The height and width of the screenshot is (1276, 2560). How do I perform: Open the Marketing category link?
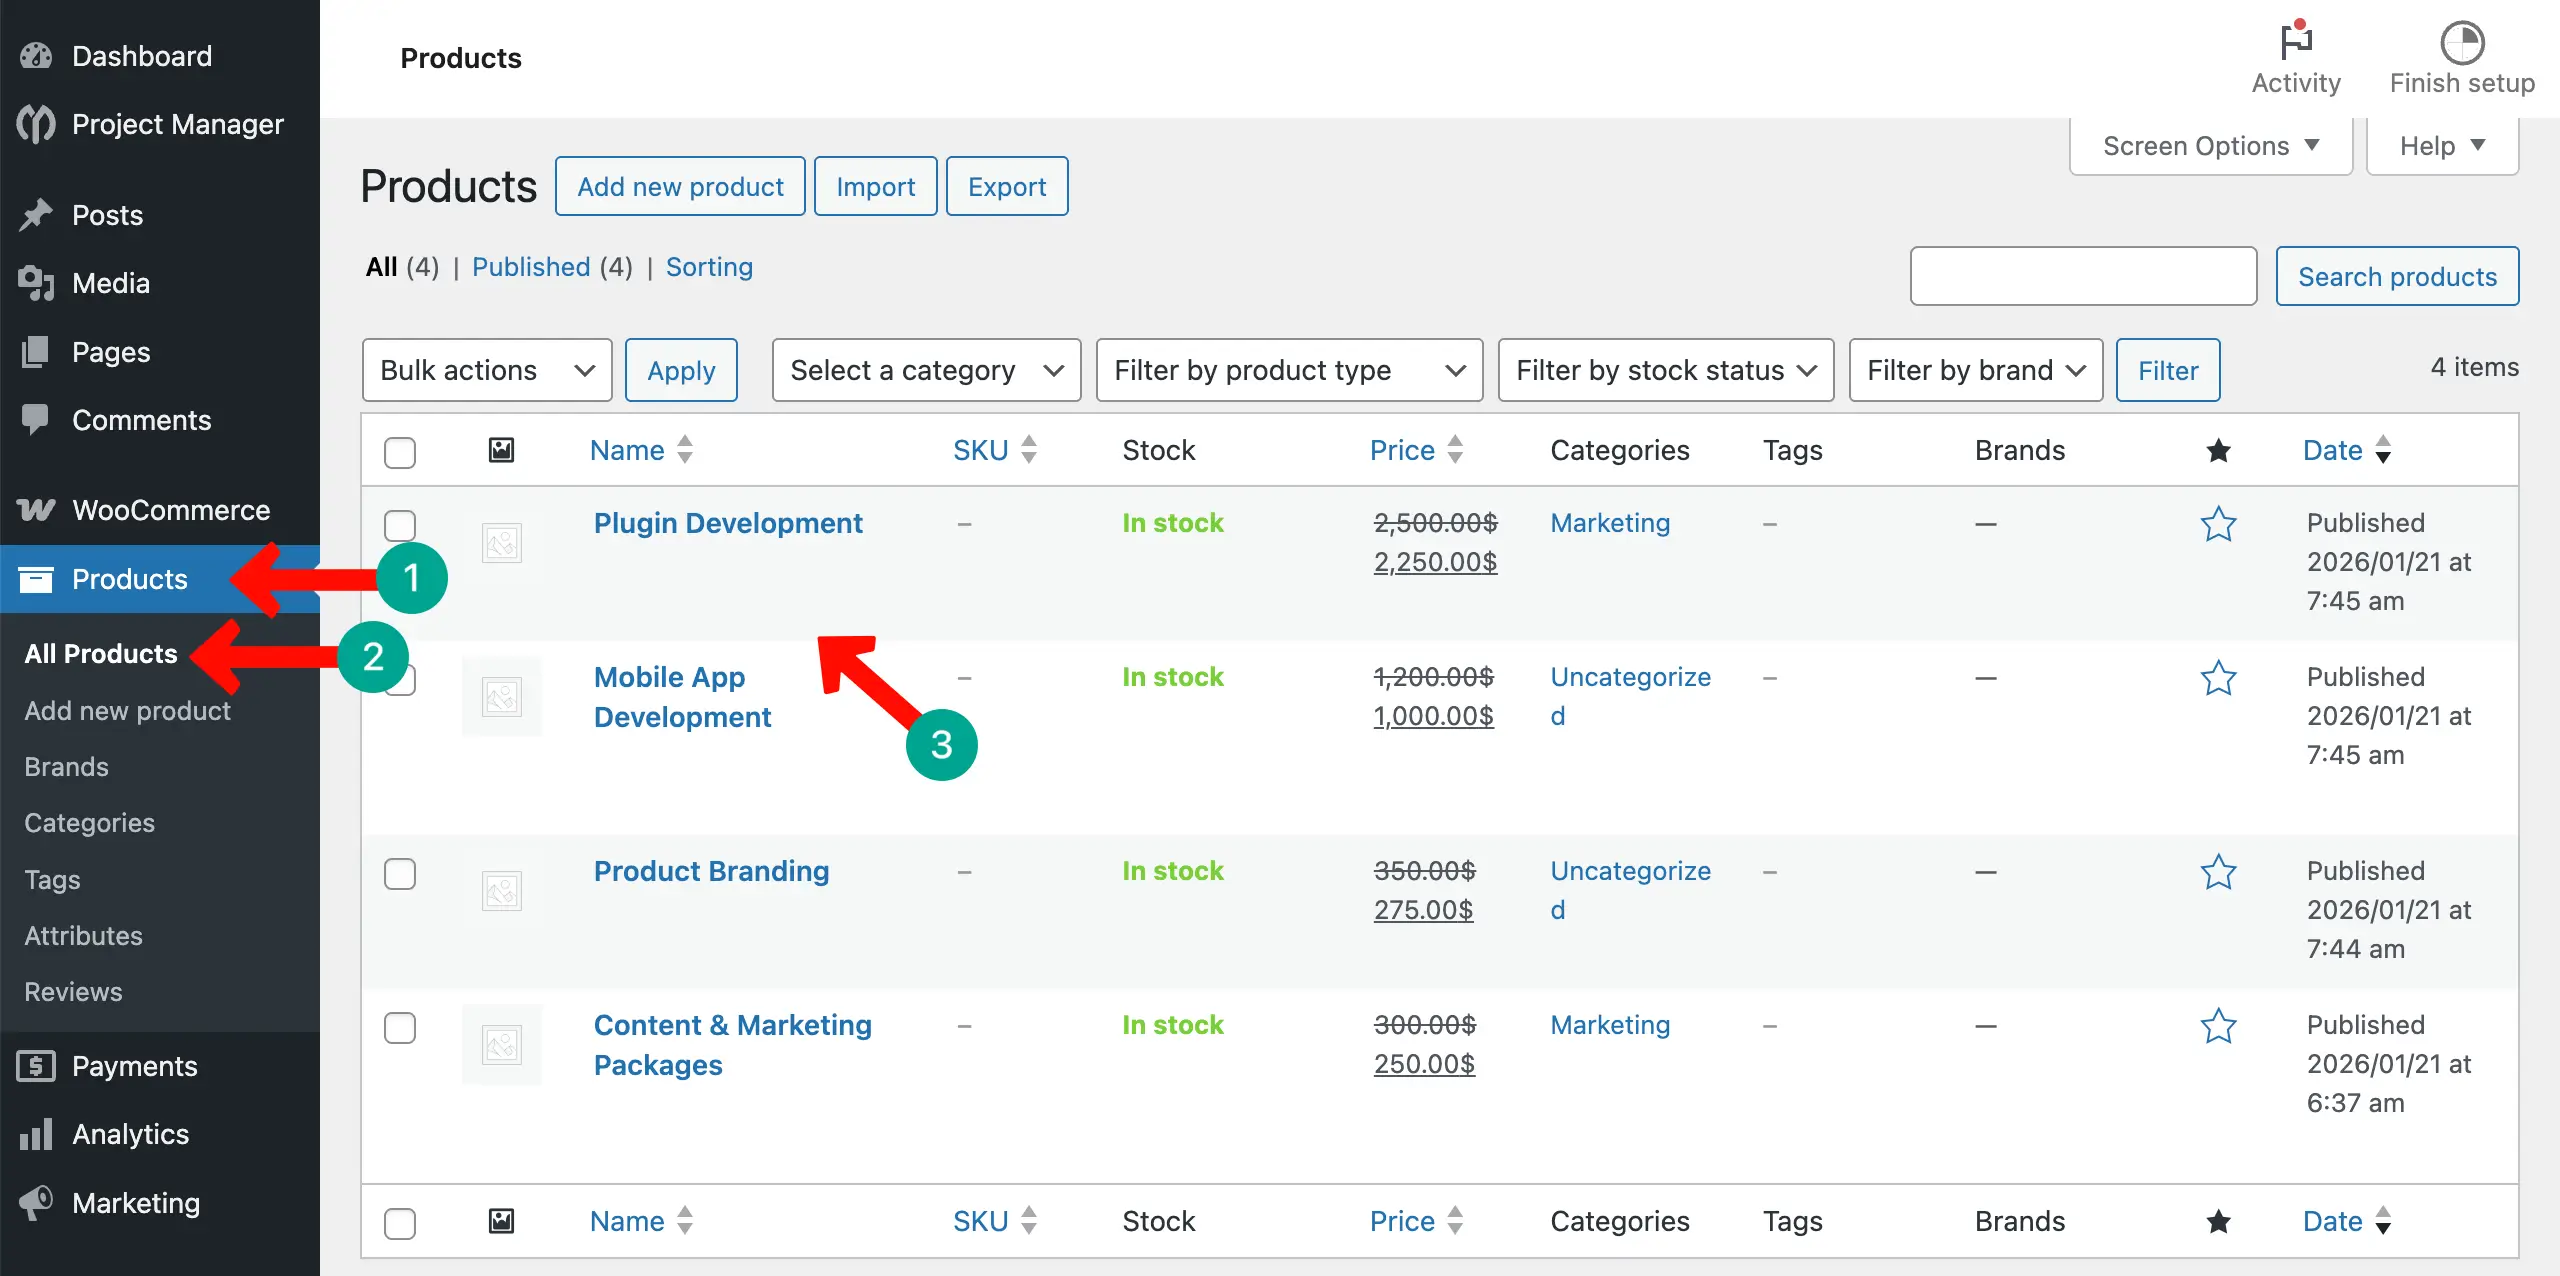(x=1609, y=522)
